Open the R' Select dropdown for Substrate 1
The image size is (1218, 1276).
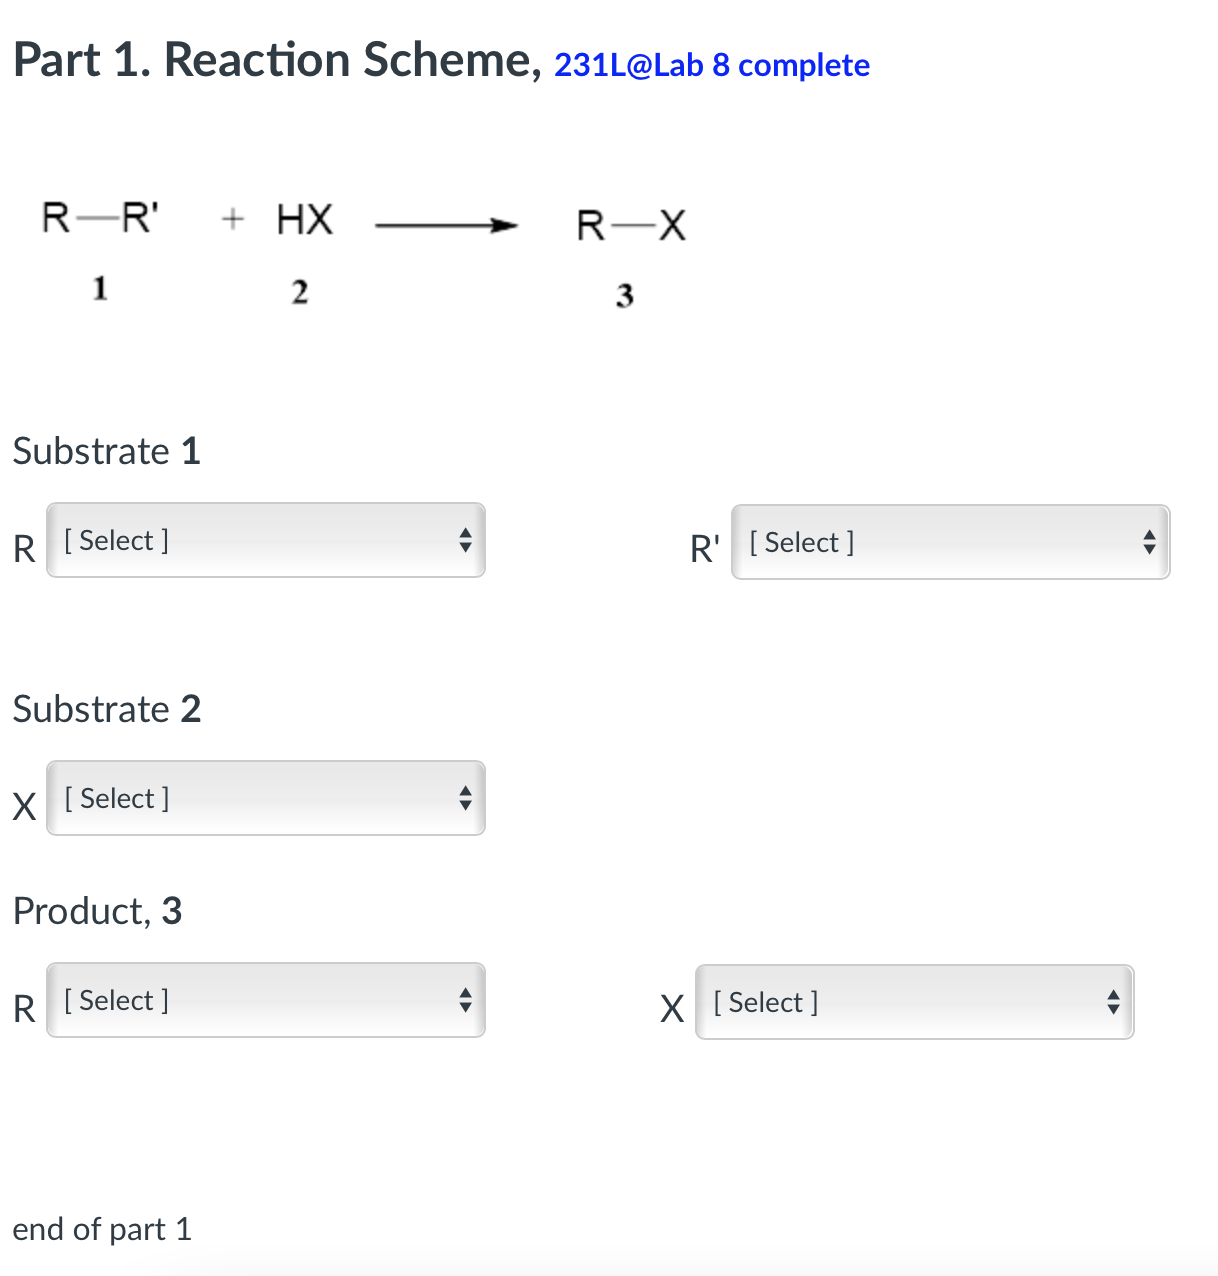tap(950, 542)
